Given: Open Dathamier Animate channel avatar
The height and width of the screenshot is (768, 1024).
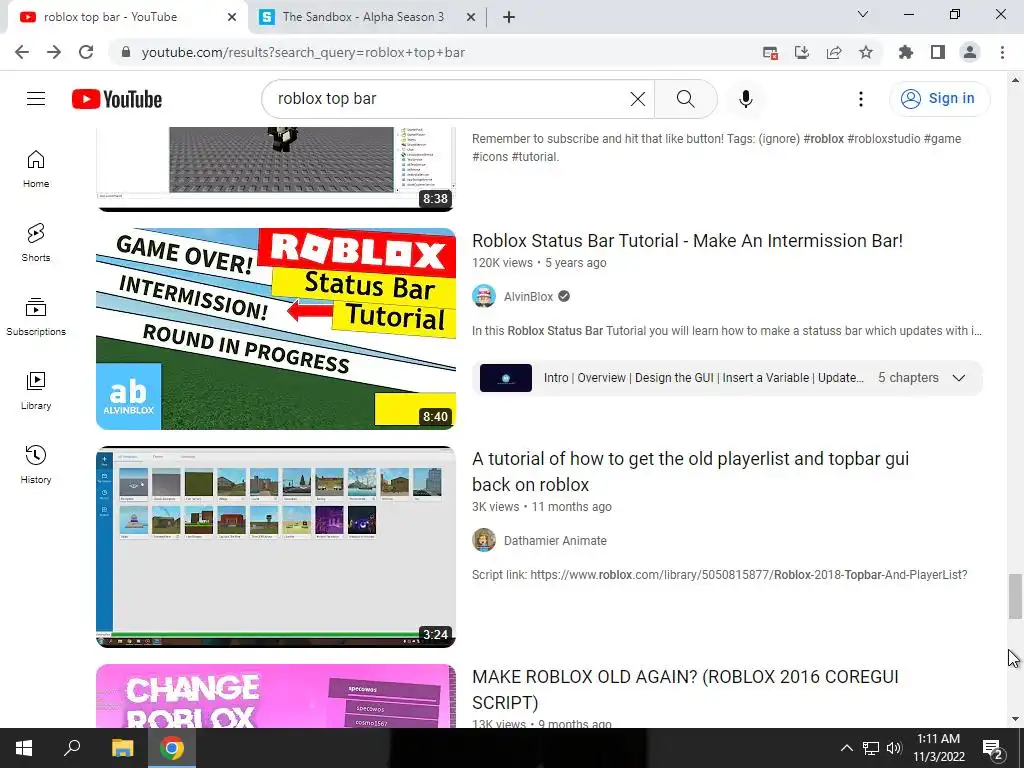Looking at the screenshot, I should [484, 540].
